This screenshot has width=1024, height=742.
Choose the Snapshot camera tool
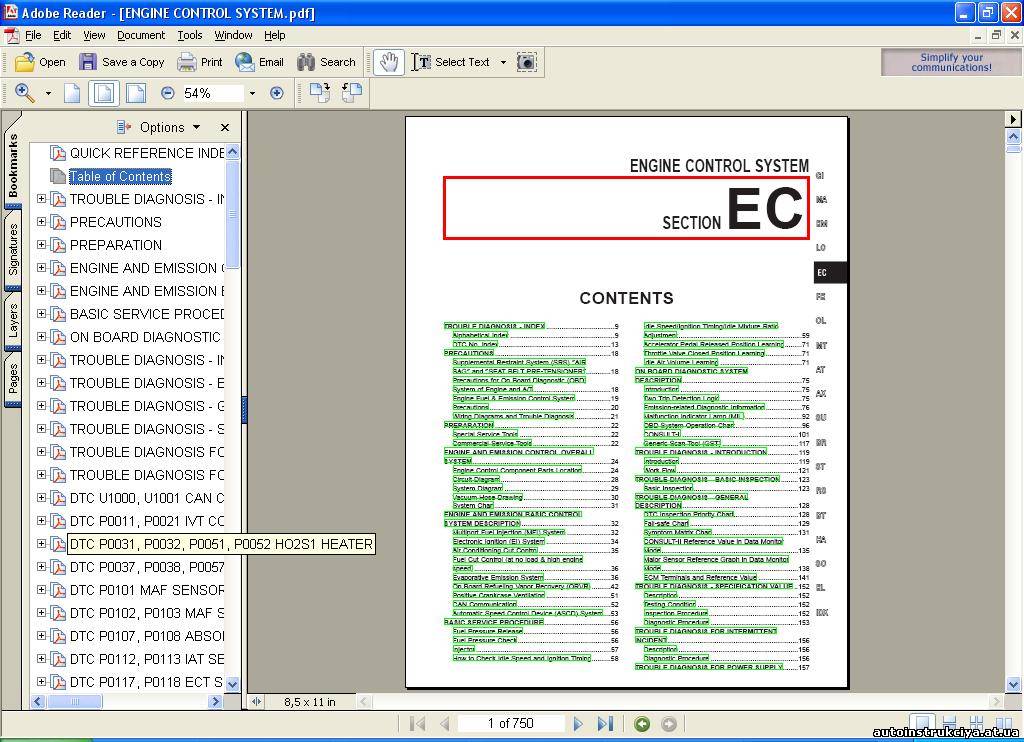coord(526,62)
